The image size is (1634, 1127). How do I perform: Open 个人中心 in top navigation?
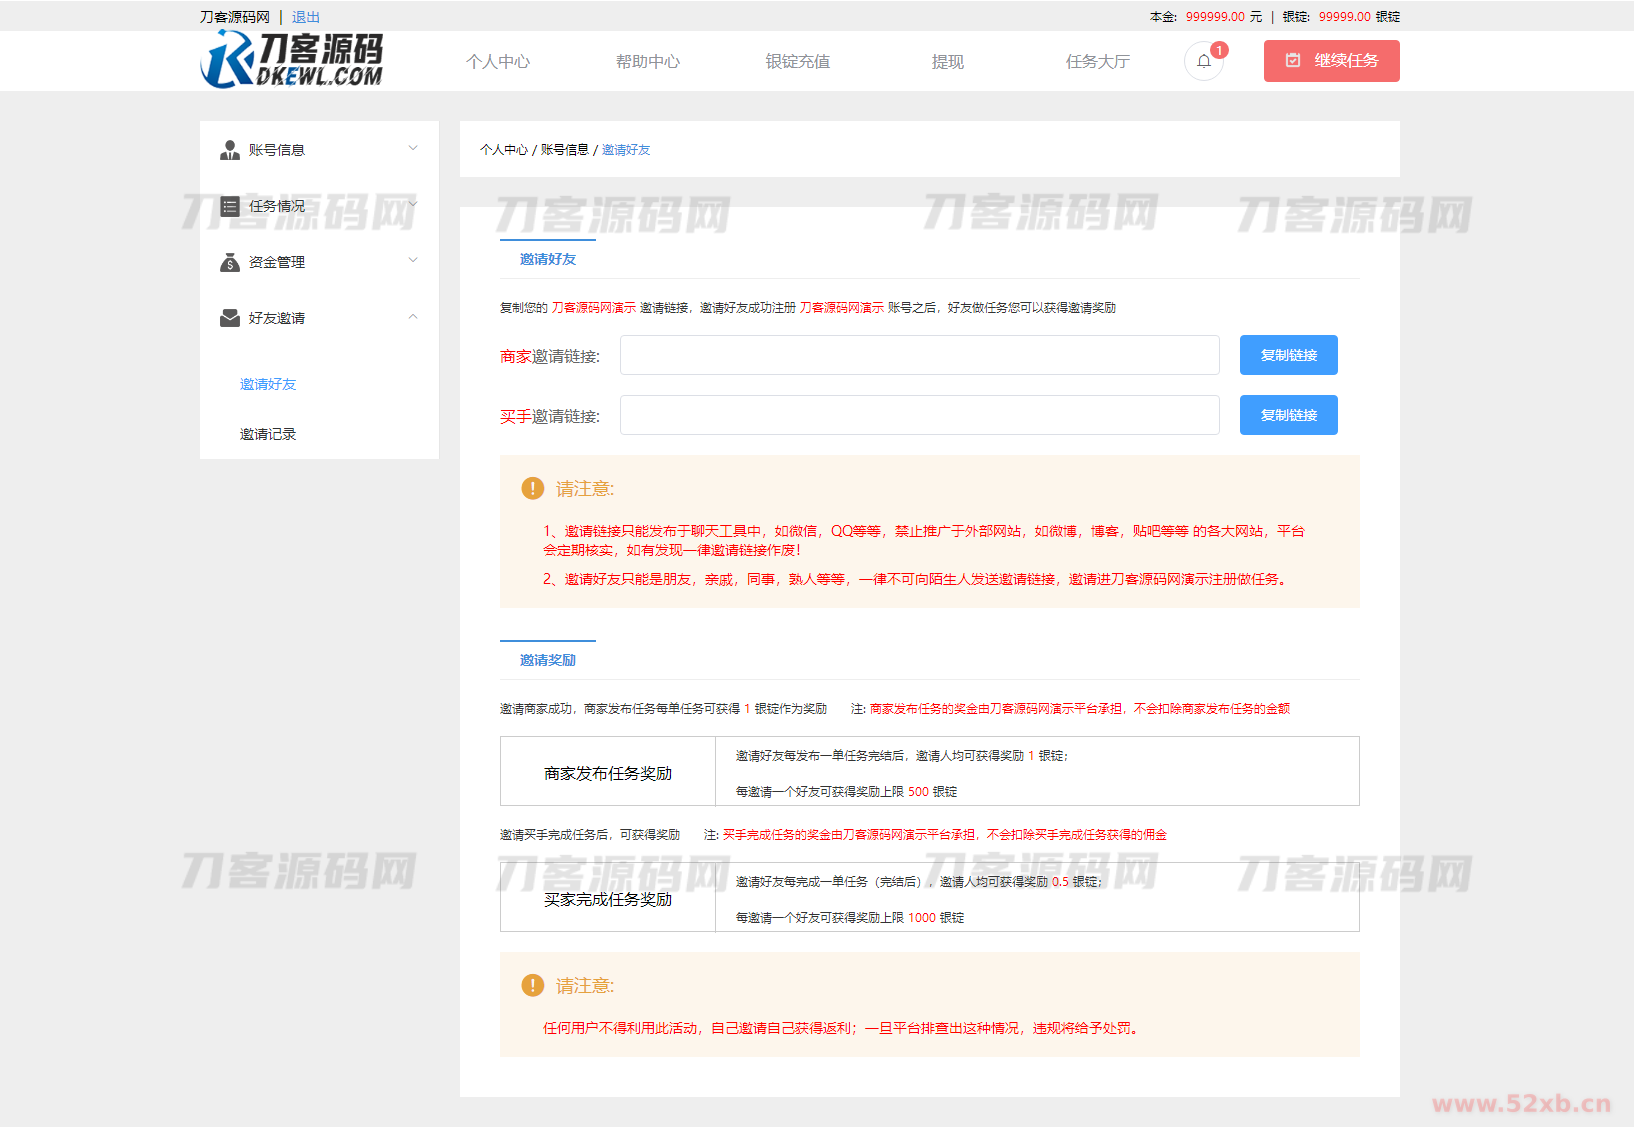[x=498, y=62]
